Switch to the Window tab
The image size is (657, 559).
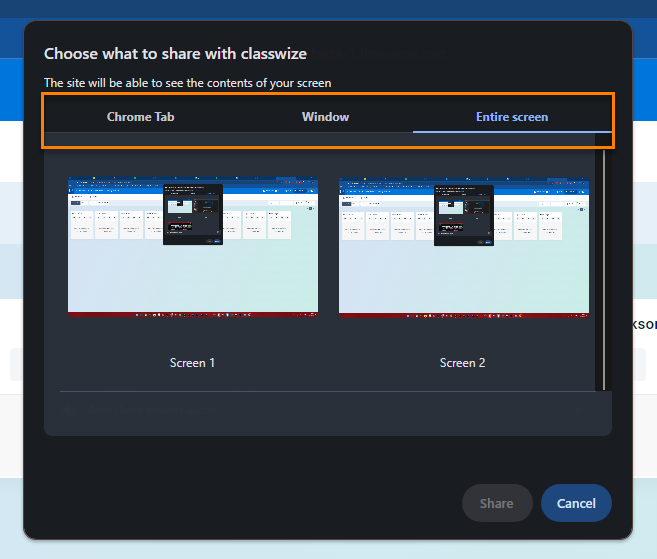pos(326,117)
